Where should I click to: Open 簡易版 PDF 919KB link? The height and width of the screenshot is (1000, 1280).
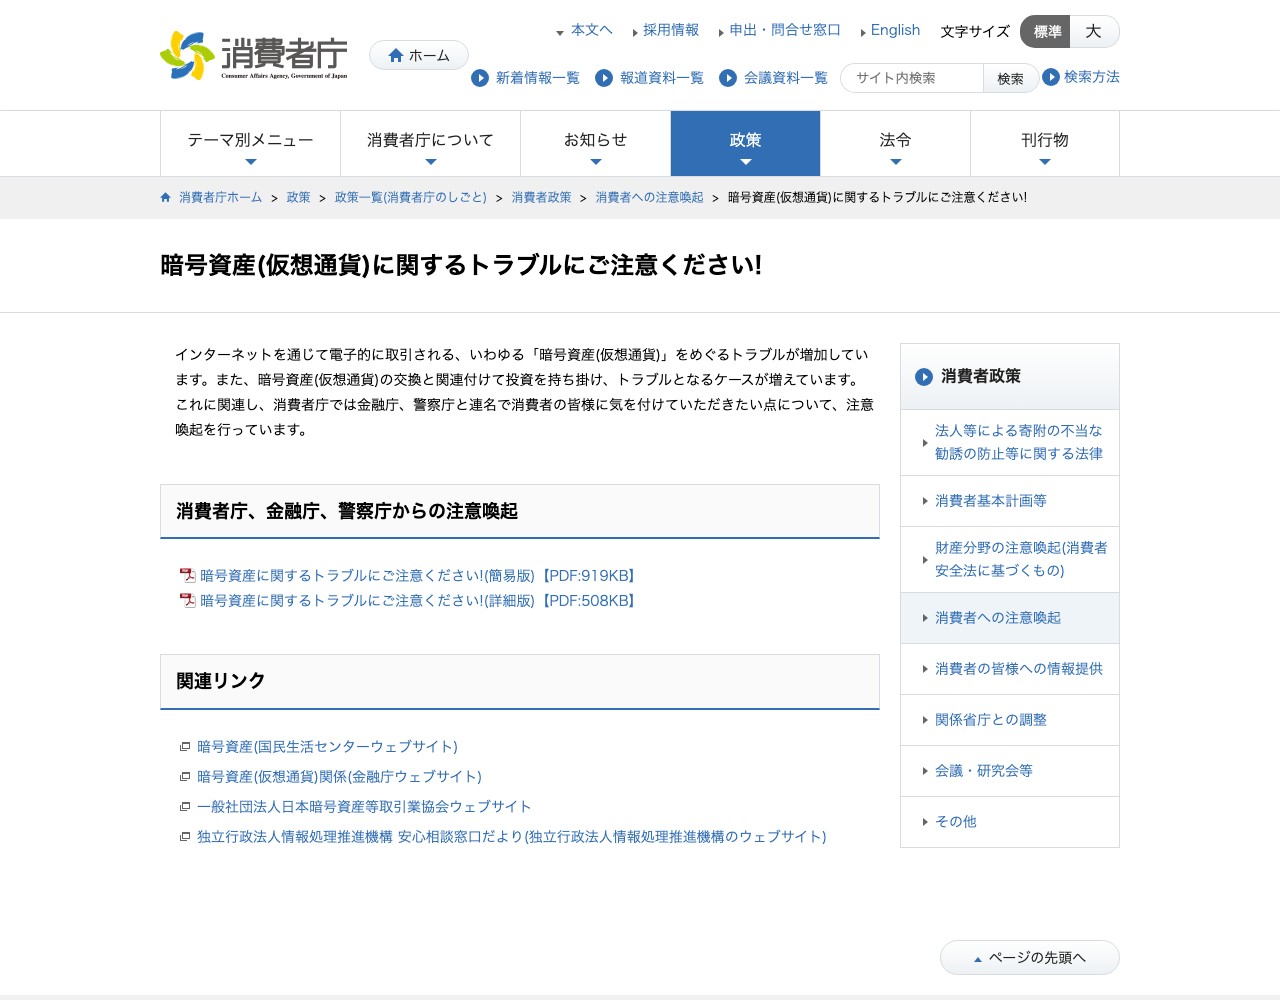pos(420,575)
